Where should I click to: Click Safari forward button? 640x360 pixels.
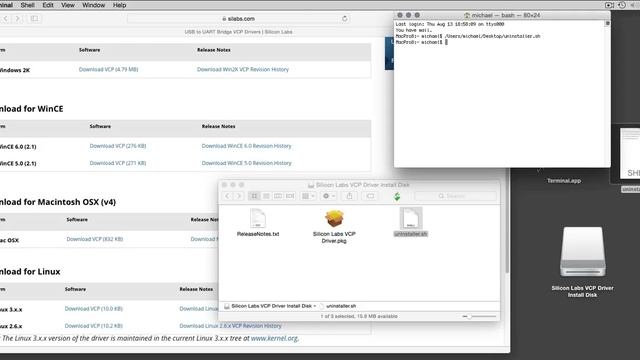pos(18,19)
